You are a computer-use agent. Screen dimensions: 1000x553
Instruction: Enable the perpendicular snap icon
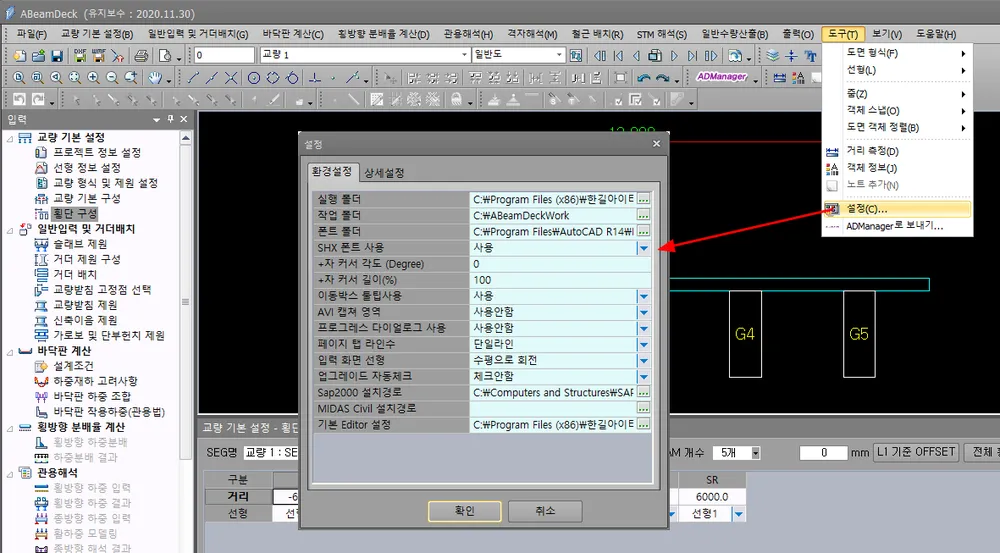pos(314,78)
